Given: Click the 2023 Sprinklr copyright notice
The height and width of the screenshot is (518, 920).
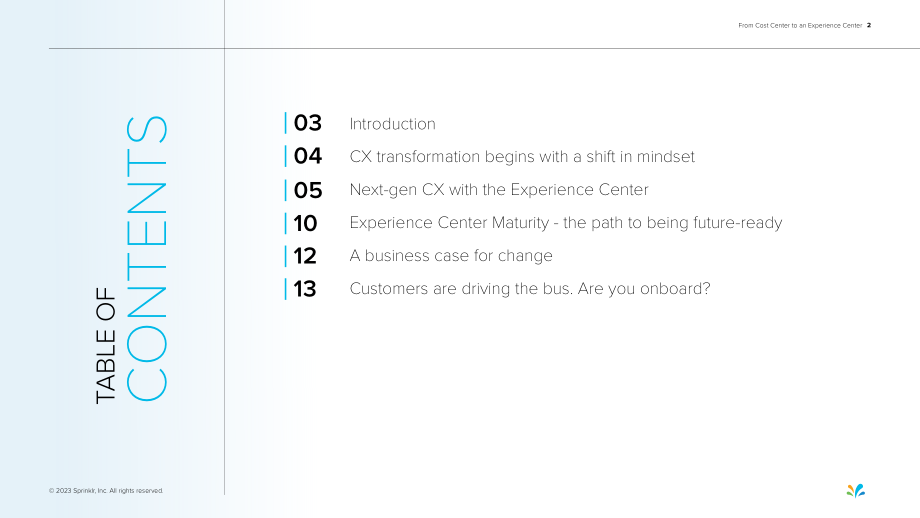Looking at the screenshot, I should pos(106,490).
